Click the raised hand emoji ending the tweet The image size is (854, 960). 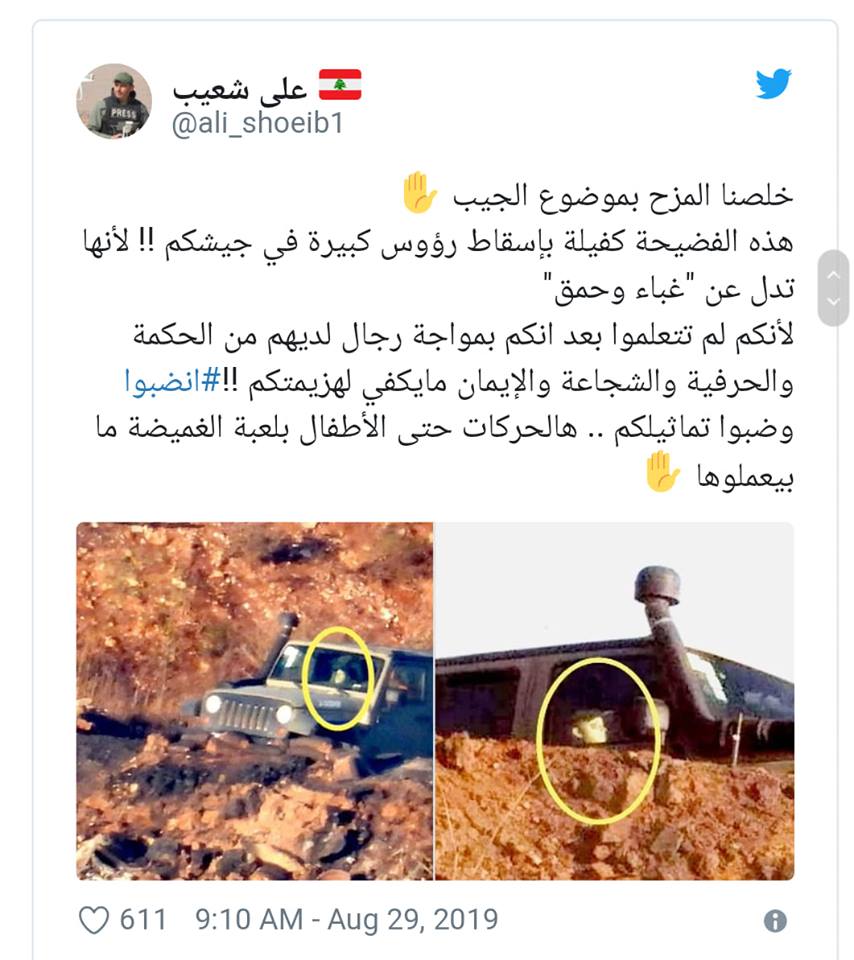pyautogui.click(x=662, y=472)
